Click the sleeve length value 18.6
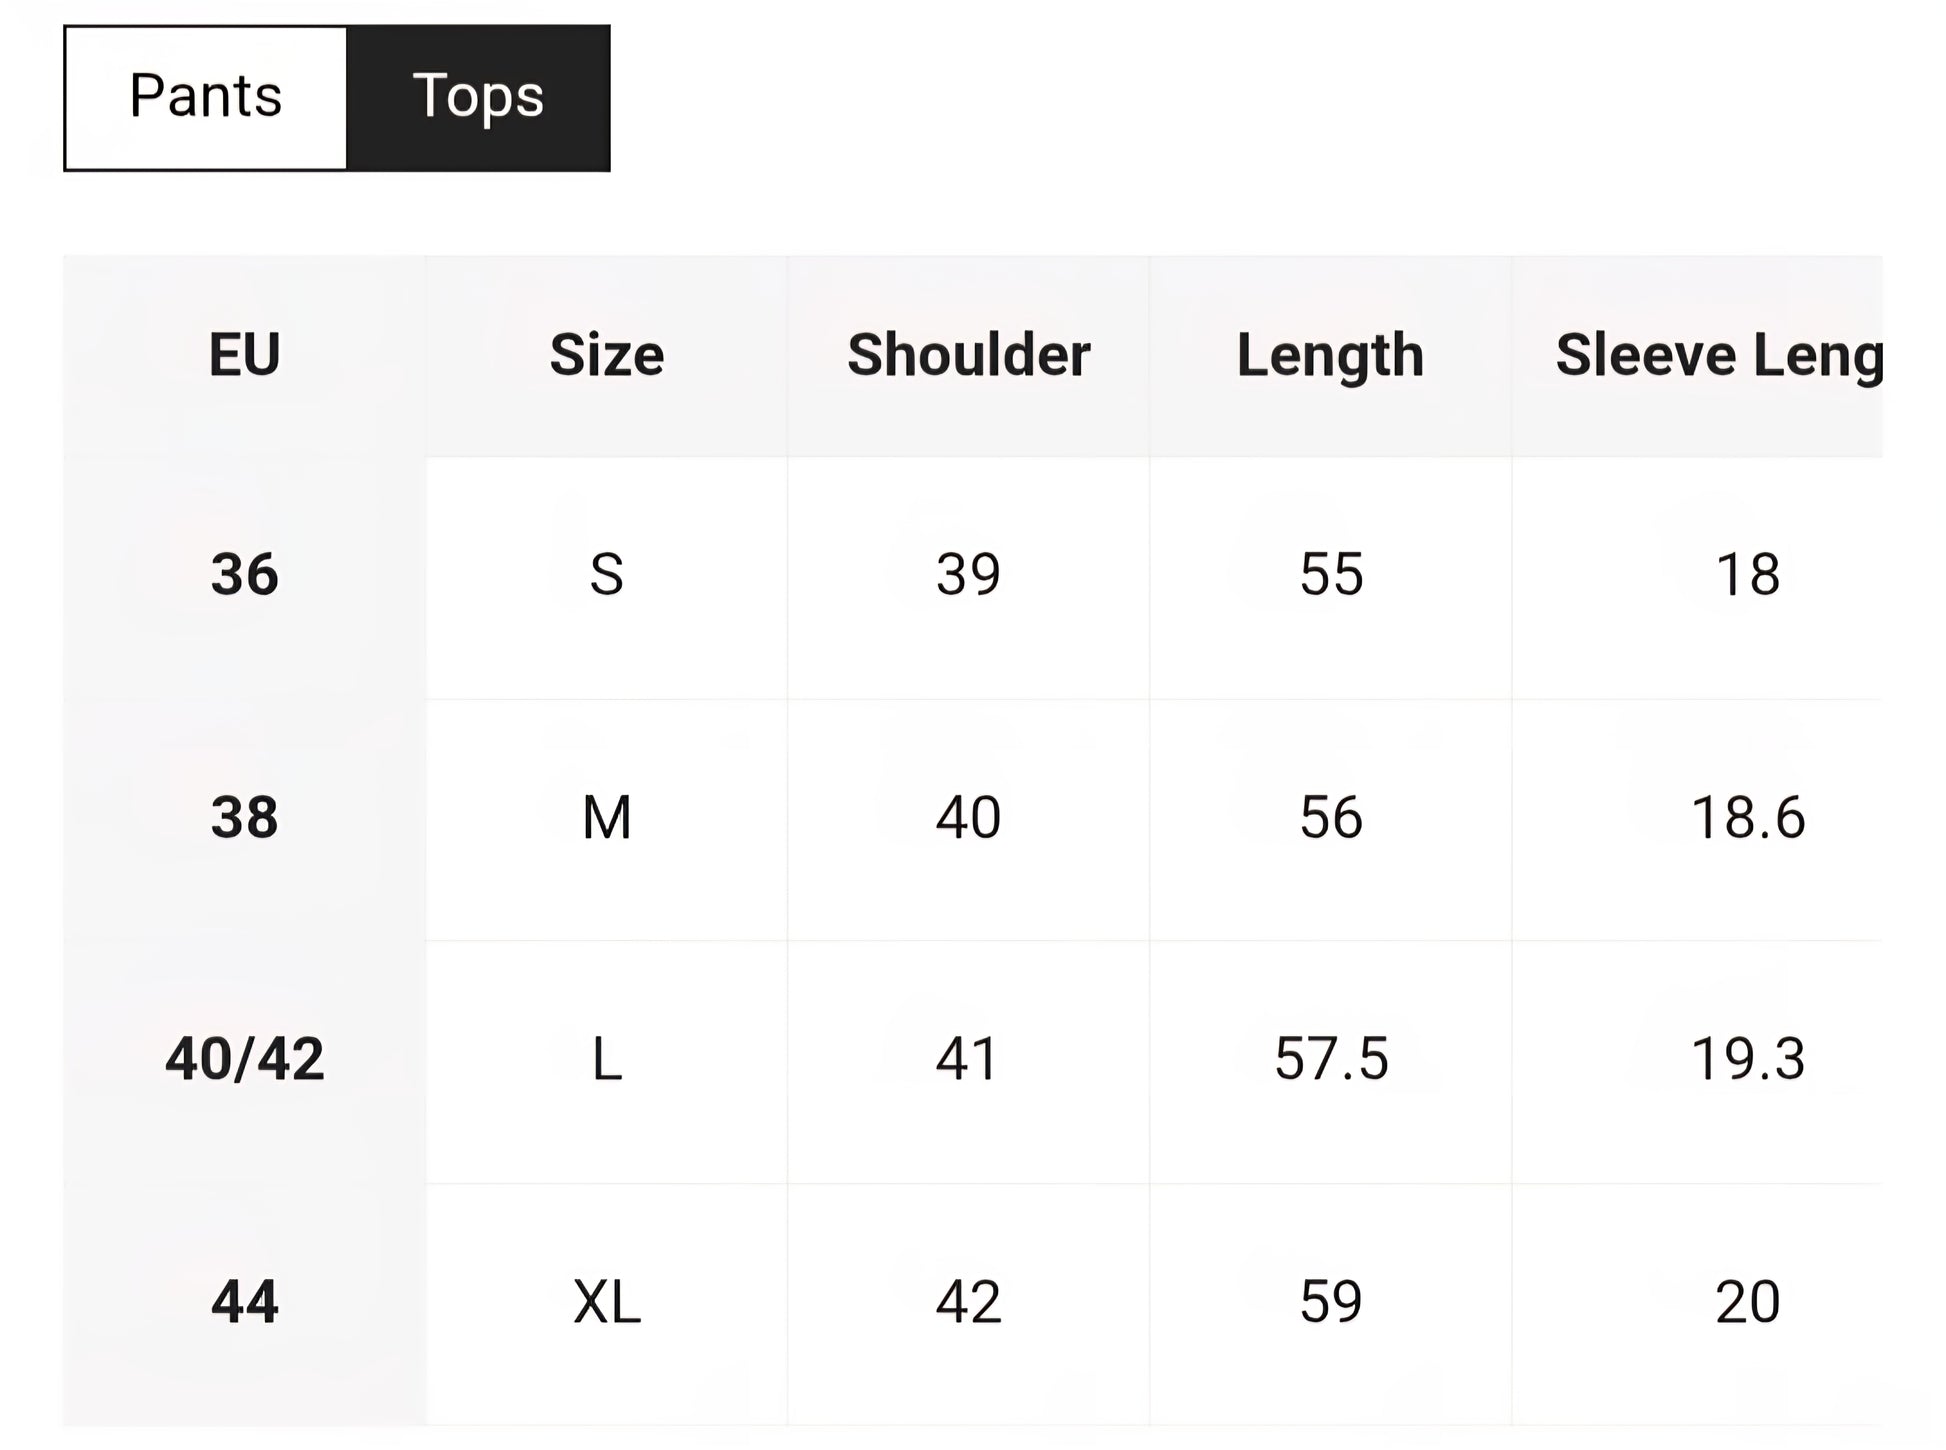Viewport: 1946px width, 1450px height. click(x=1747, y=817)
